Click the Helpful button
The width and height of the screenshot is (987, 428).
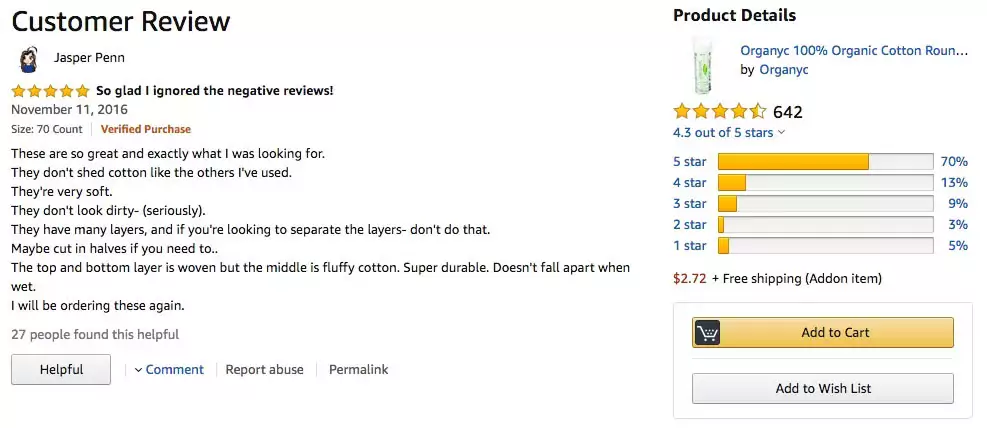[61, 370]
